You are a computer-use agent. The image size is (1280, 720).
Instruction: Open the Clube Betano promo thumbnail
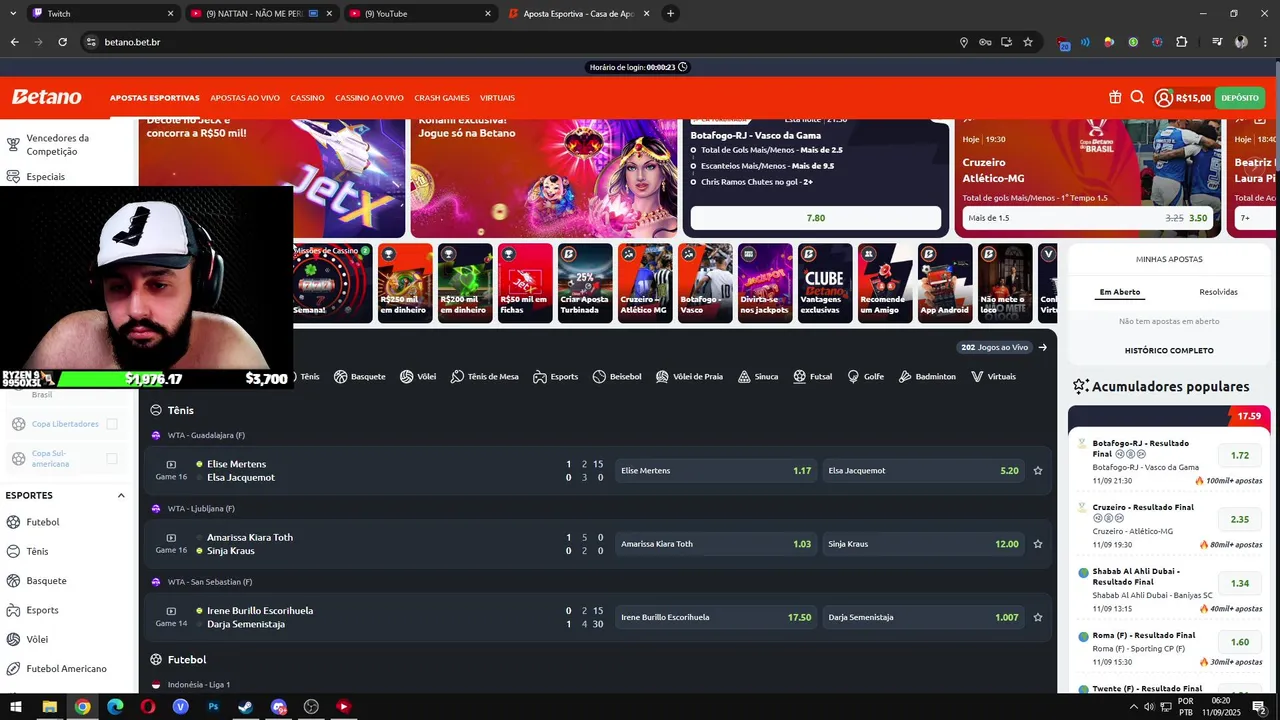[x=825, y=283]
